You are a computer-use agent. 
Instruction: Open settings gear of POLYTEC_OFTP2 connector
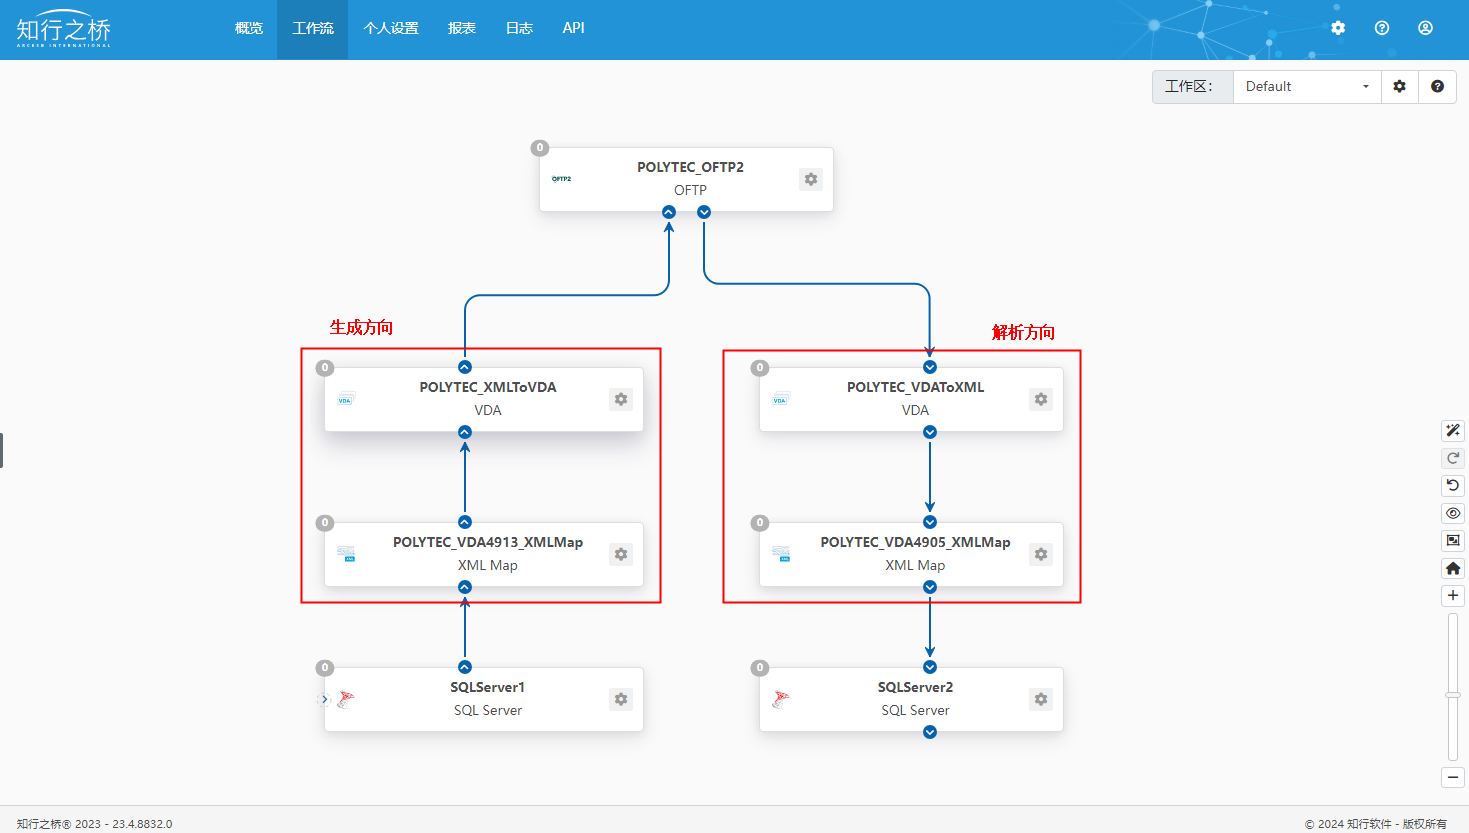pos(811,179)
